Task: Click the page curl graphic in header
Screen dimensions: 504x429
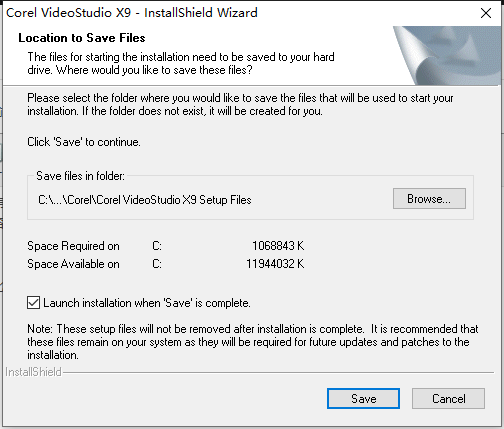Action: coord(447,55)
